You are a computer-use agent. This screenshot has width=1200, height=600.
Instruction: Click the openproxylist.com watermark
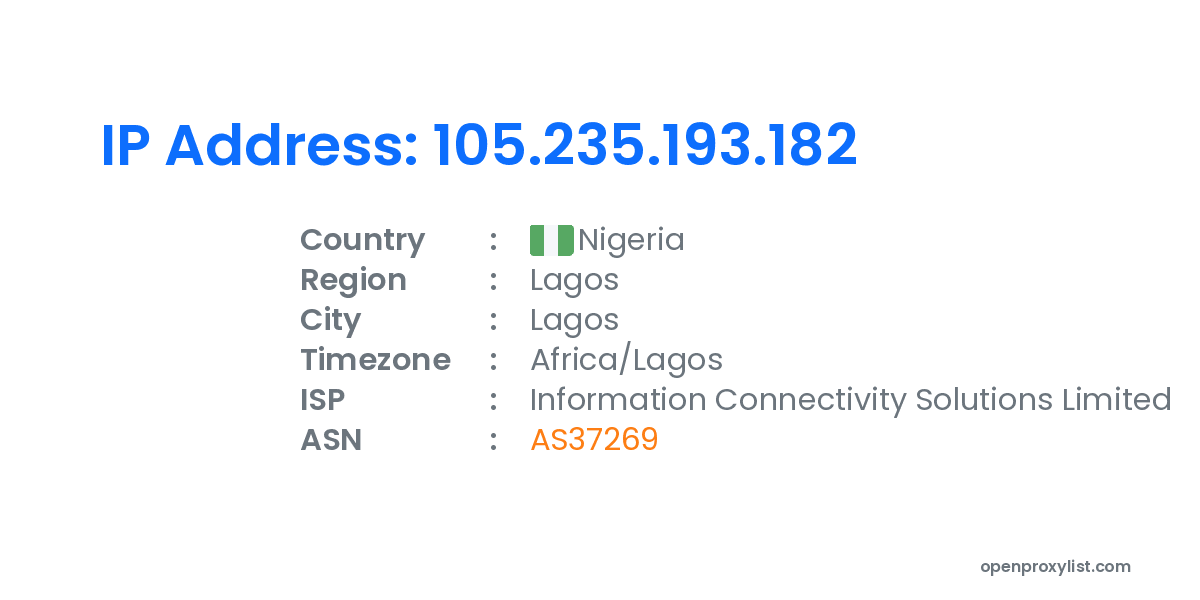tap(1055, 567)
